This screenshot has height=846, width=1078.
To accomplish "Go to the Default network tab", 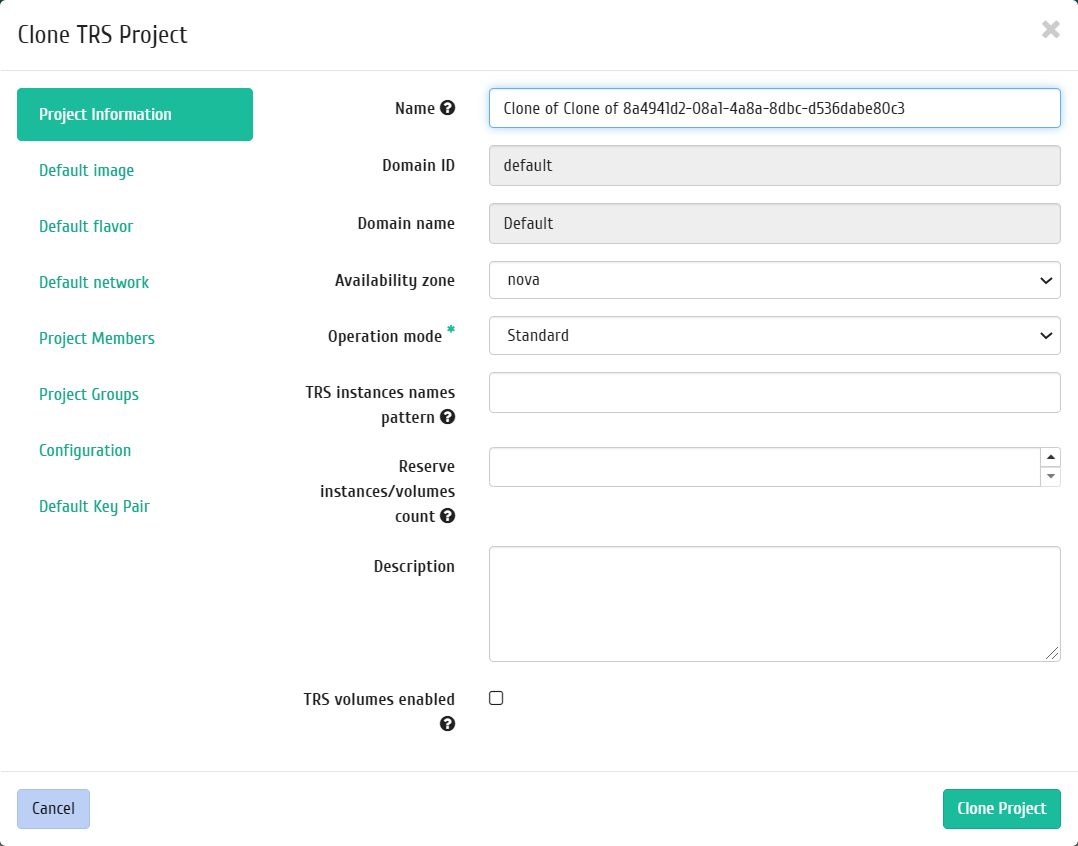I will (x=94, y=282).
